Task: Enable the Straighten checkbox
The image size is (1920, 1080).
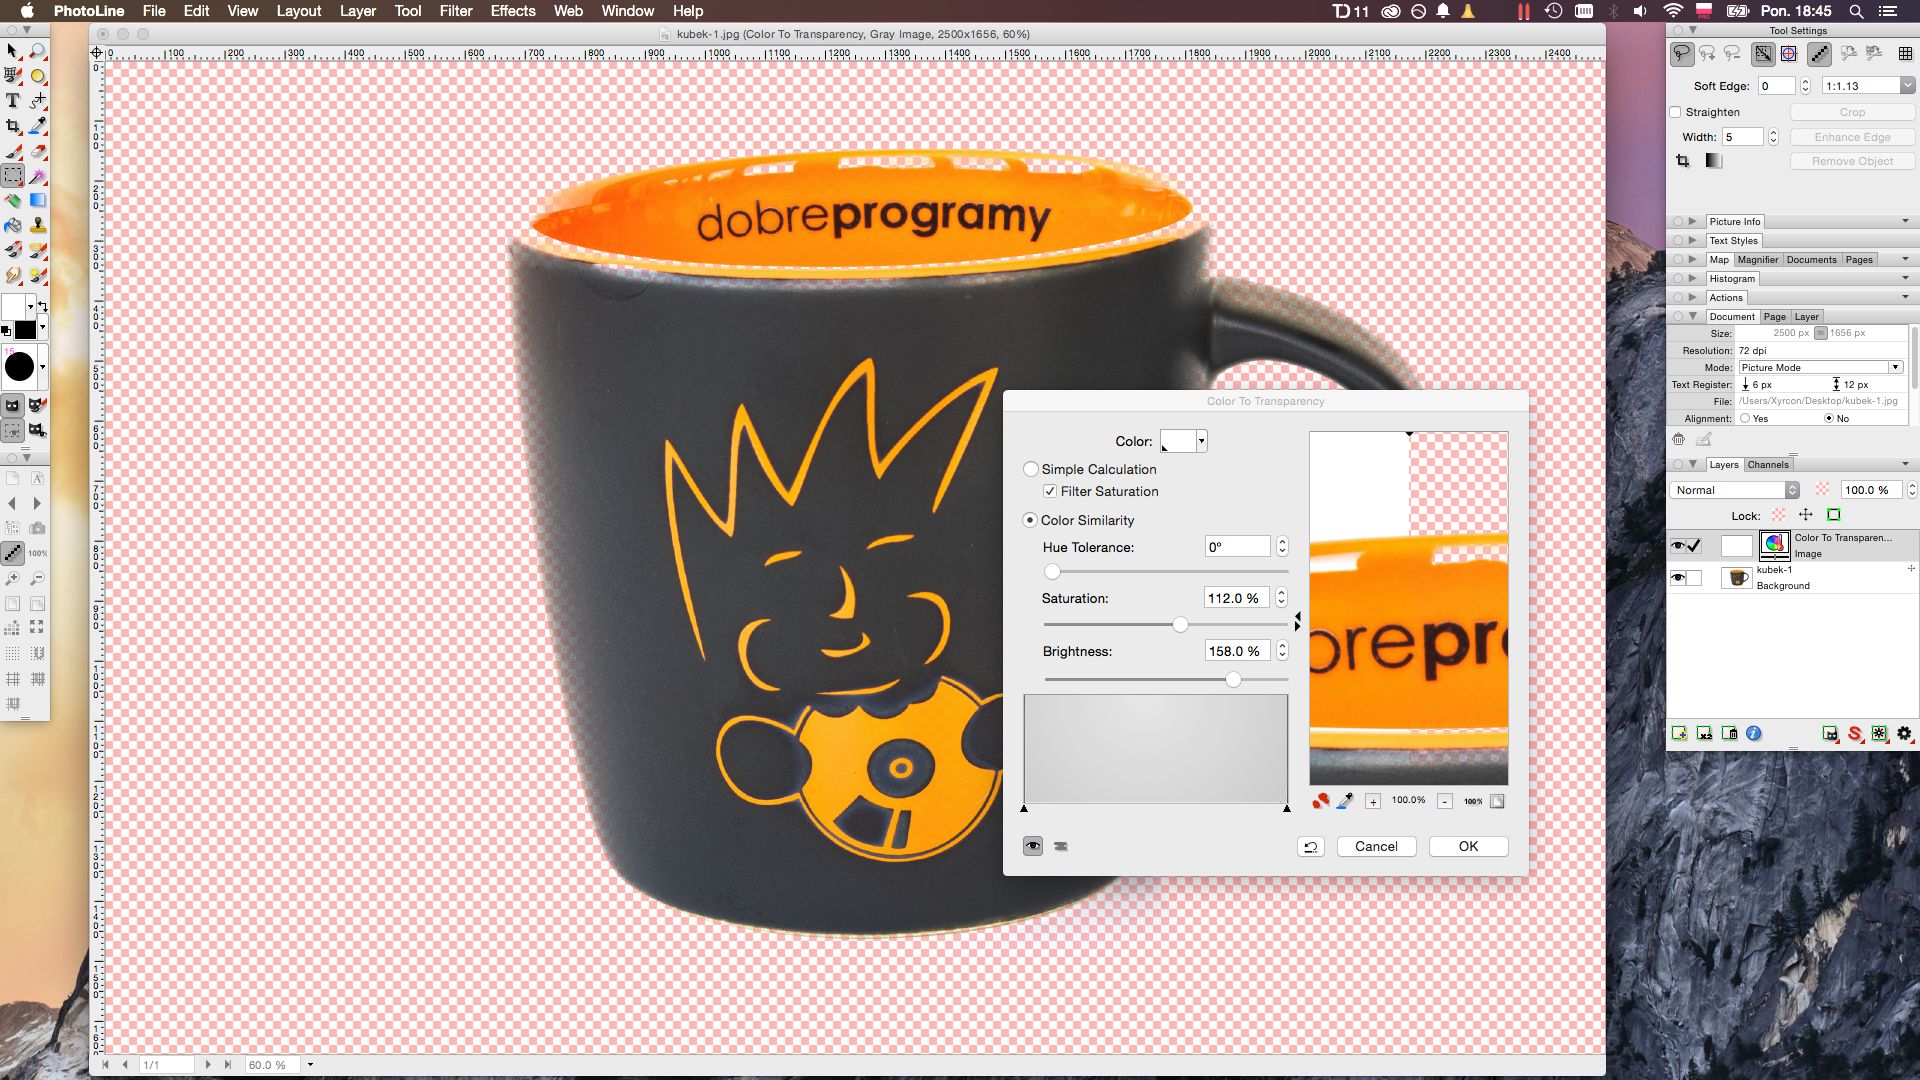Action: click(x=1676, y=112)
